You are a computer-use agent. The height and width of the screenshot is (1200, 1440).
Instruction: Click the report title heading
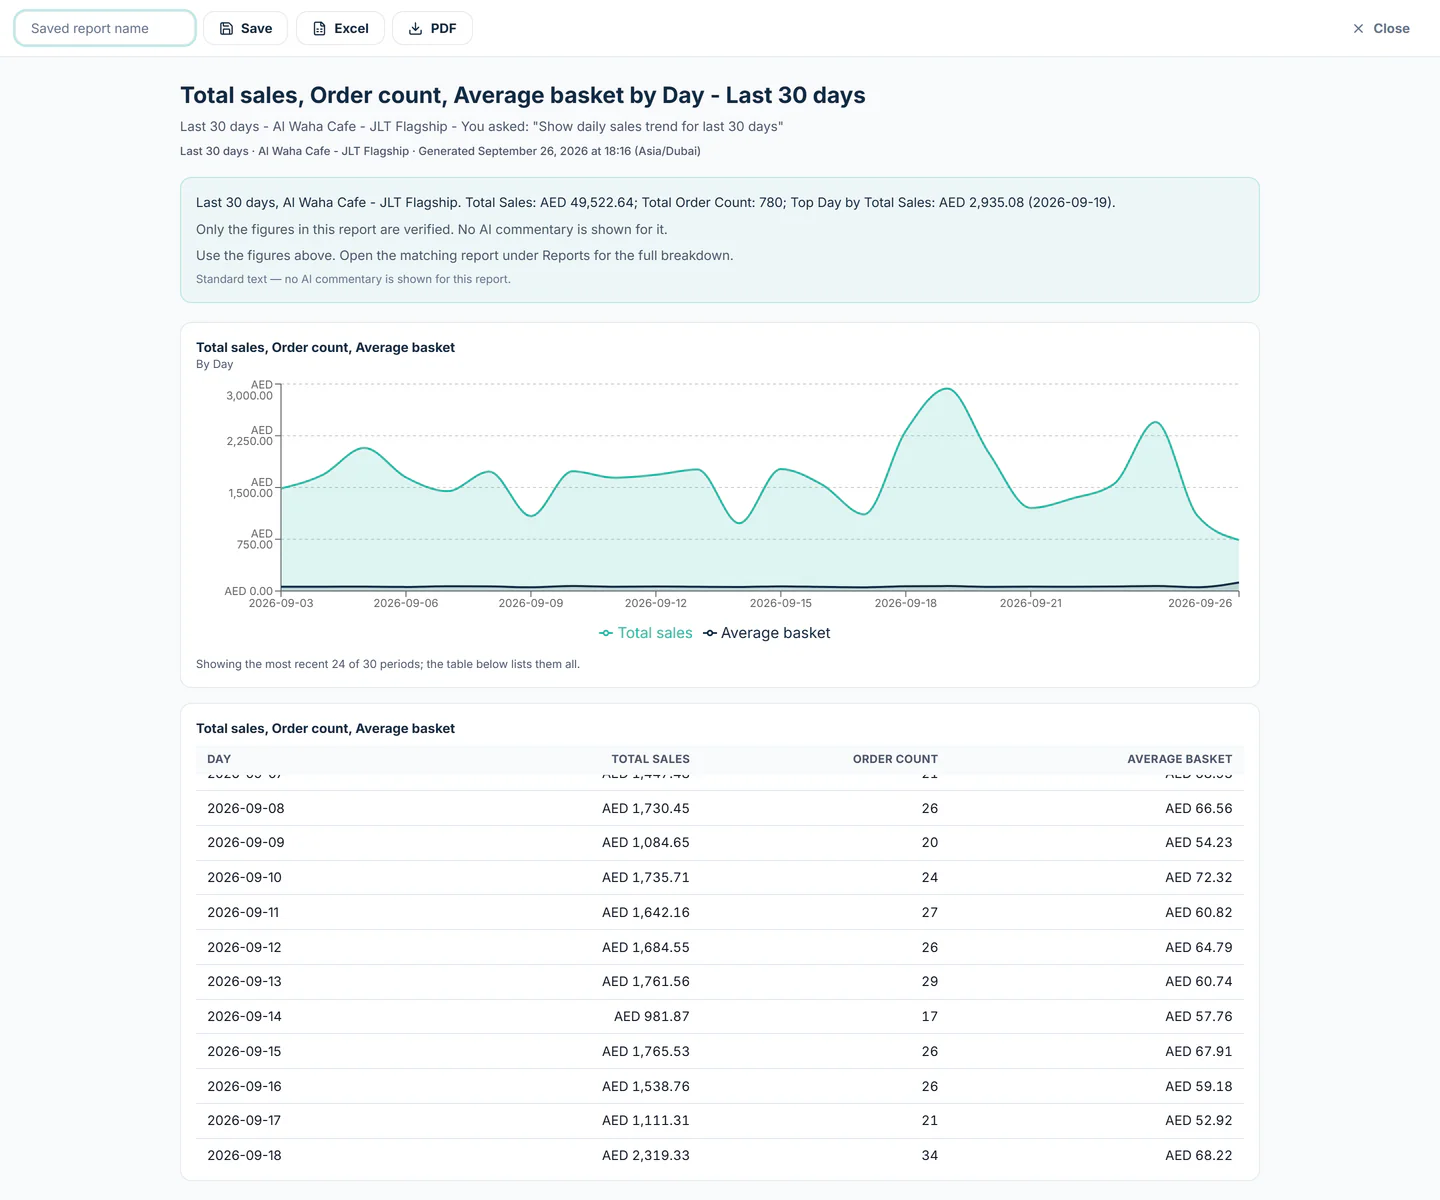click(x=523, y=95)
